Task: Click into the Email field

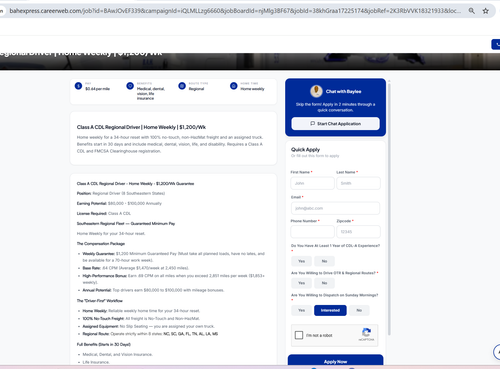Action: pyautogui.click(x=335, y=208)
